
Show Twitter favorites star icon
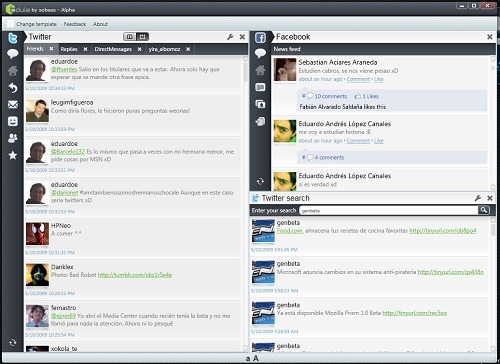pos(13,155)
